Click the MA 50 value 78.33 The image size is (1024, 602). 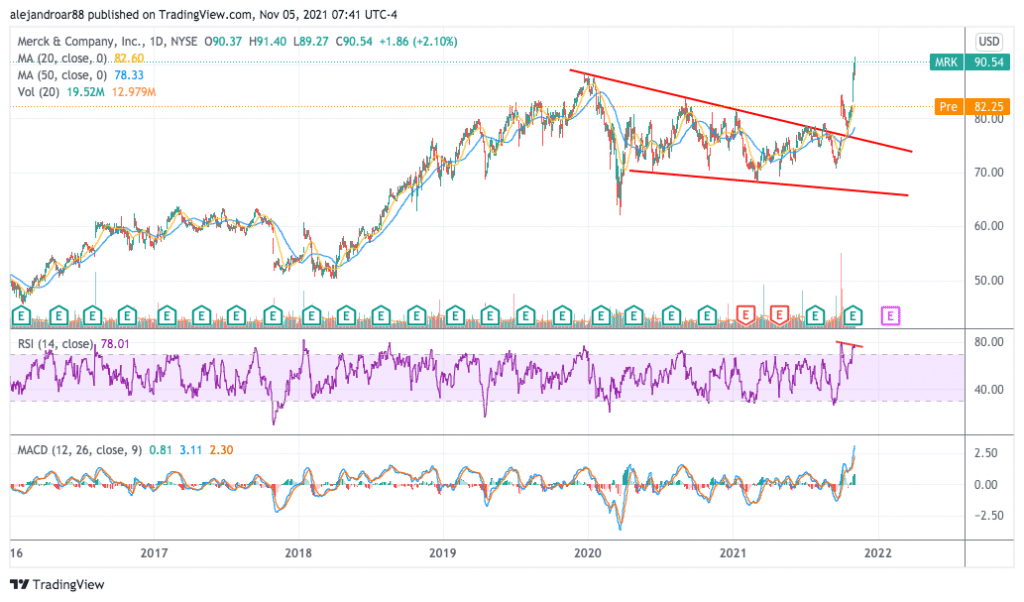[129, 75]
